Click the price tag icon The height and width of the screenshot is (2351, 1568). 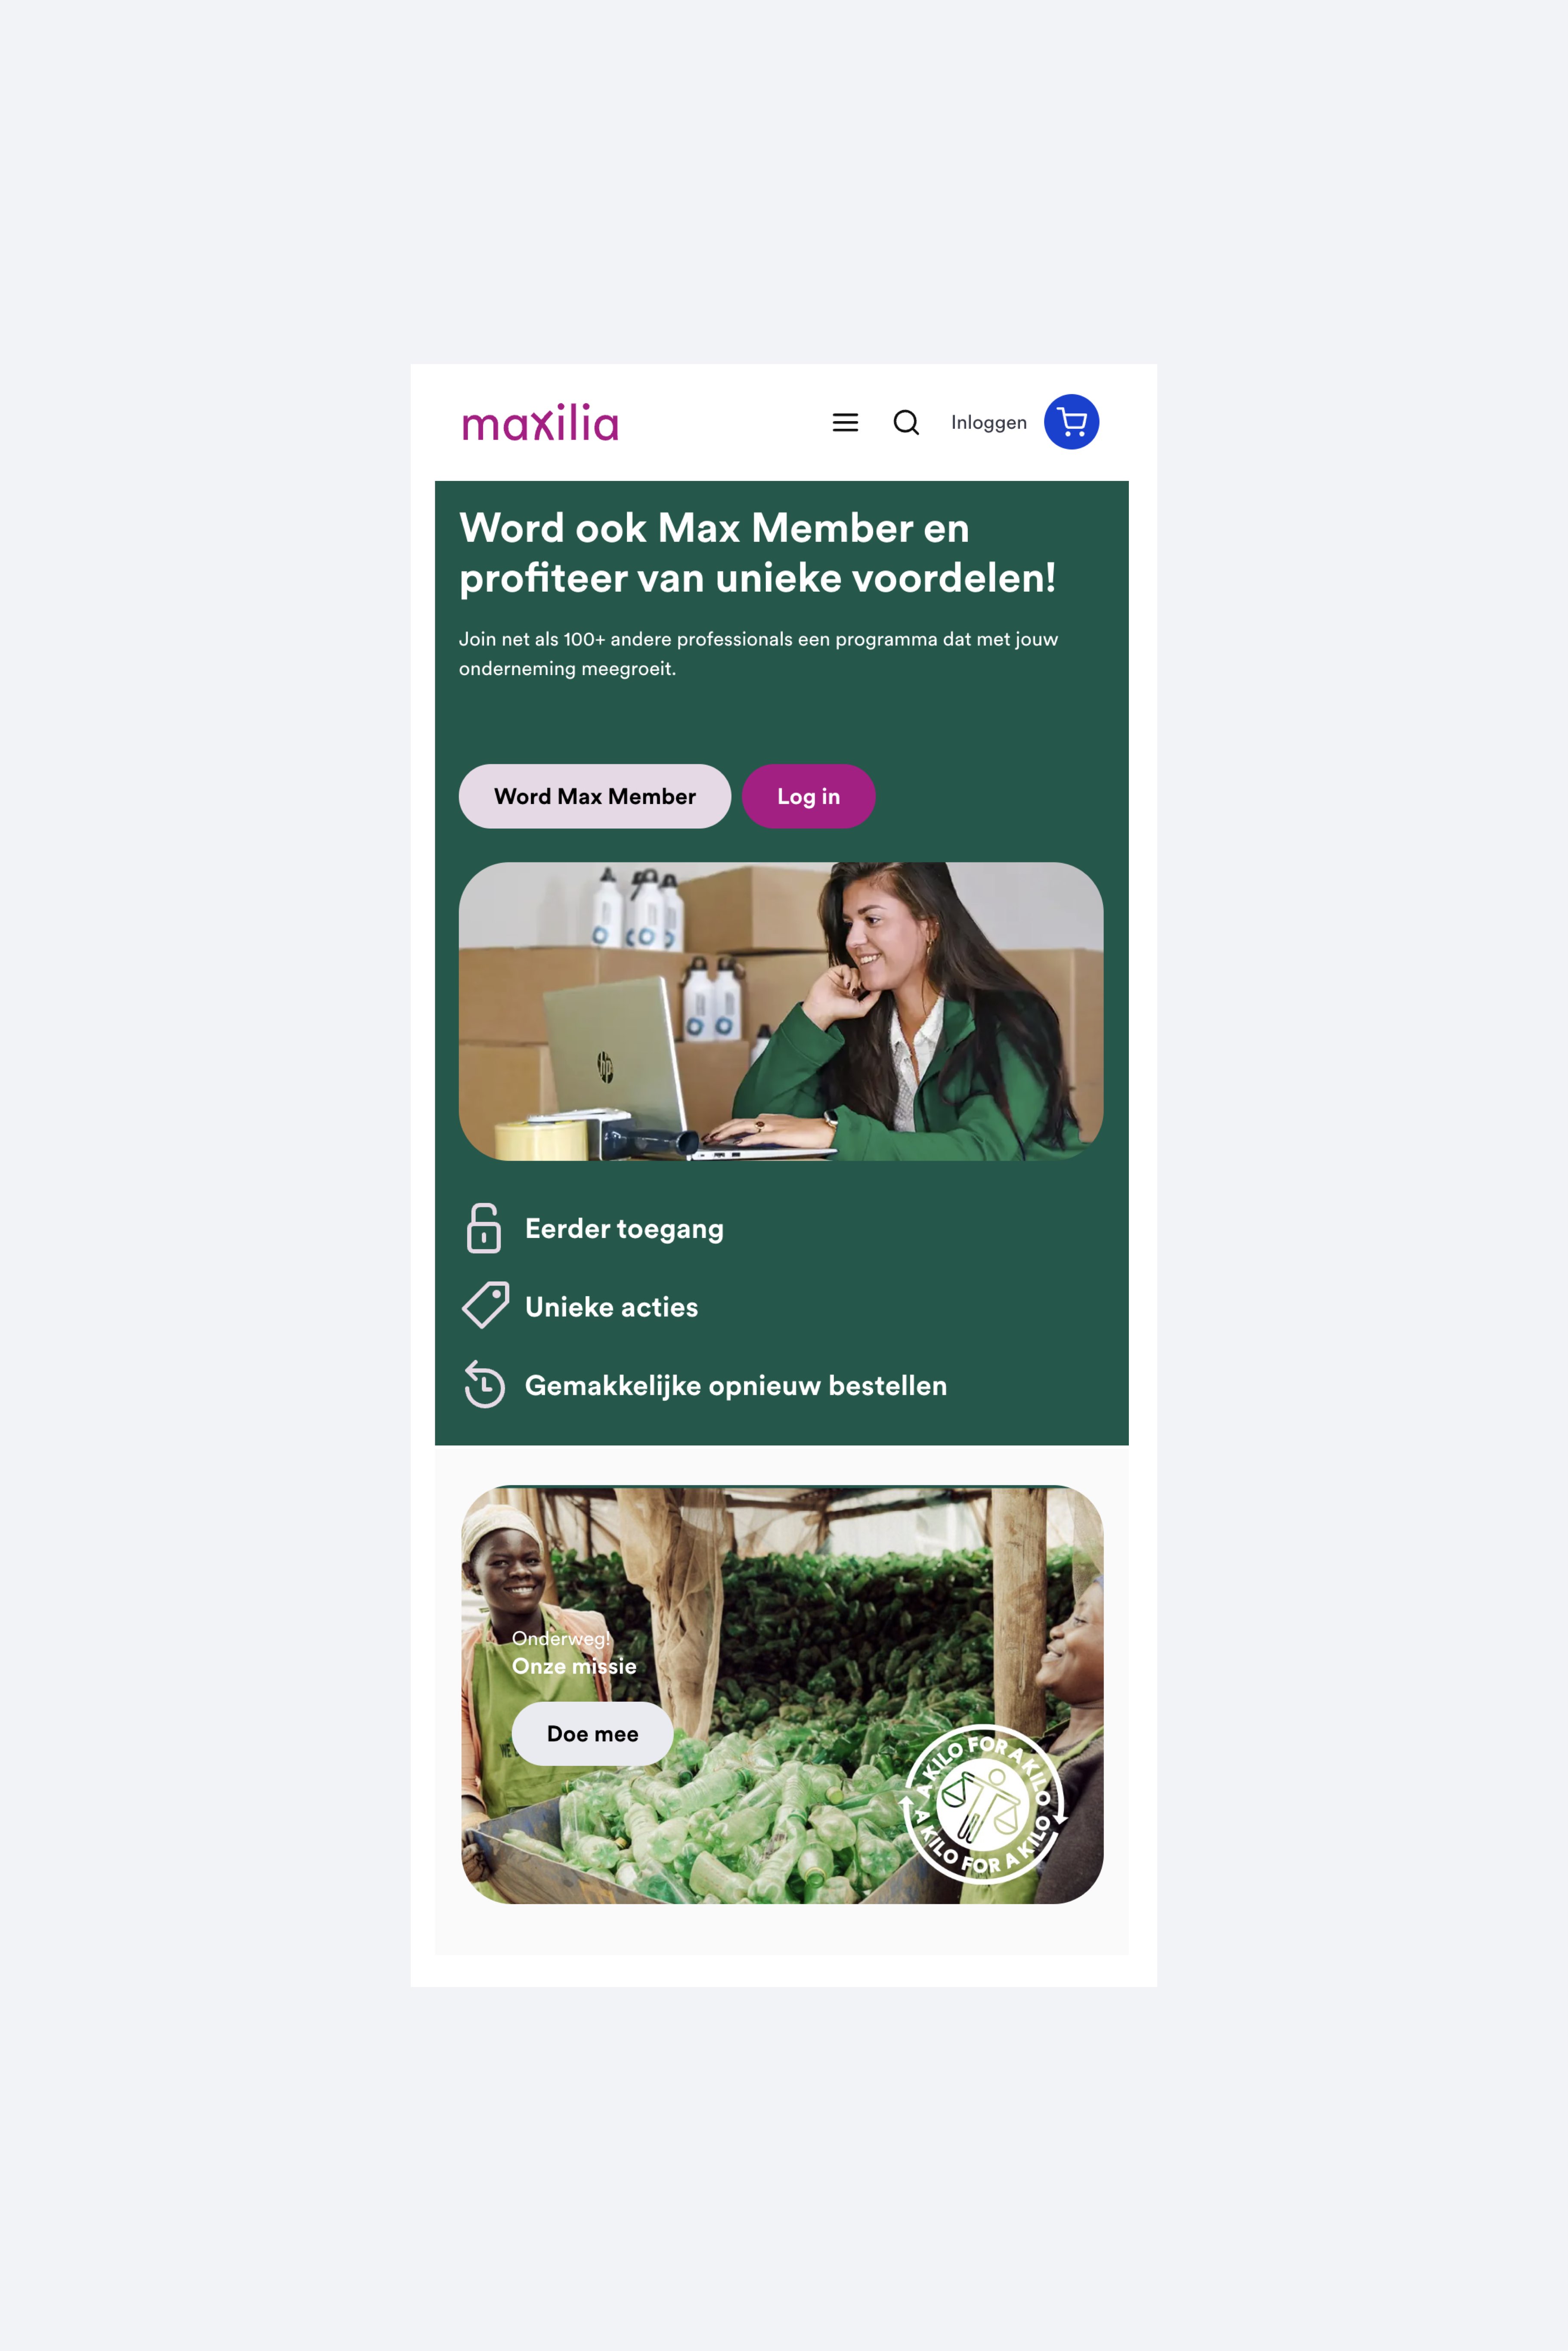click(486, 1305)
